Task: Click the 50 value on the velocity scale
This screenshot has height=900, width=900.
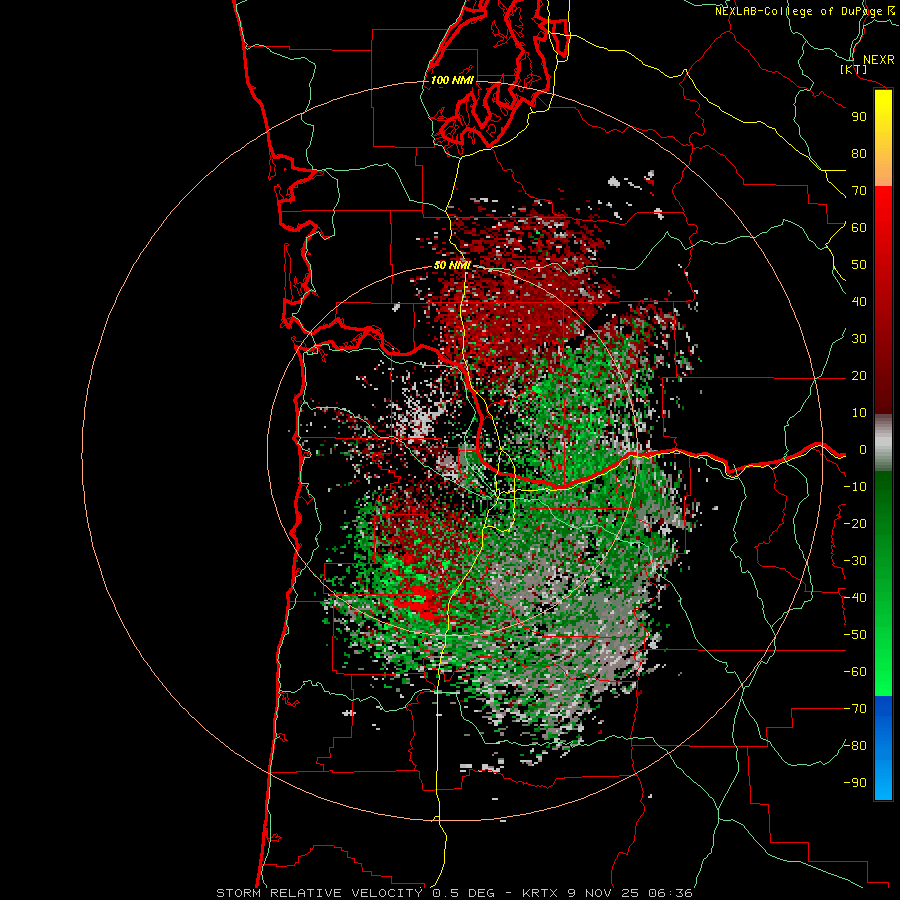Action: pos(859,265)
